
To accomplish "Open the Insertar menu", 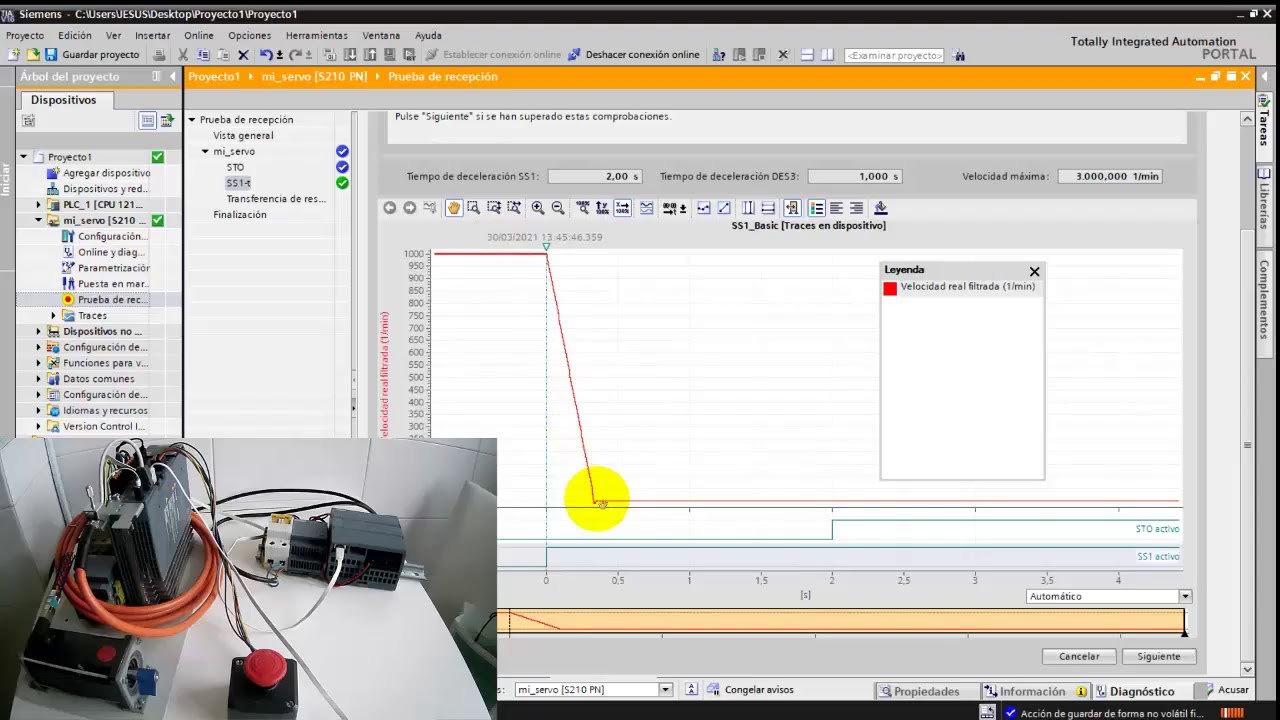I will [153, 35].
